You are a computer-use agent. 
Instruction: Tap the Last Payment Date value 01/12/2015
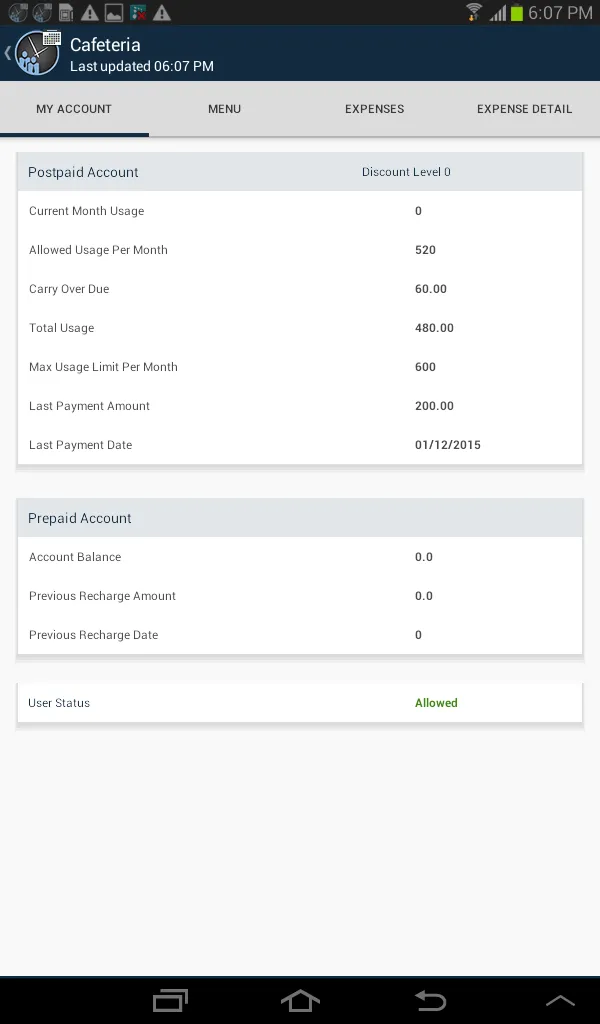click(x=447, y=445)
